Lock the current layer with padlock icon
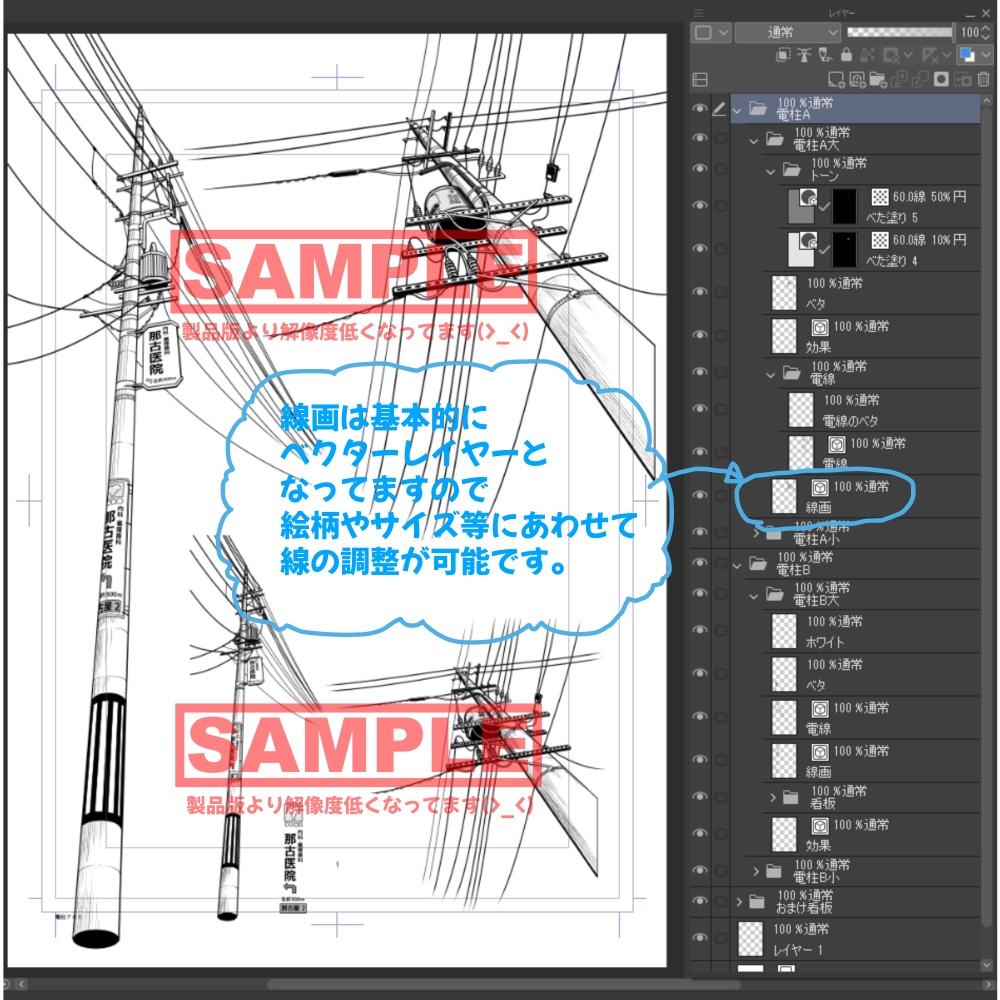 [x=846, y=56]
